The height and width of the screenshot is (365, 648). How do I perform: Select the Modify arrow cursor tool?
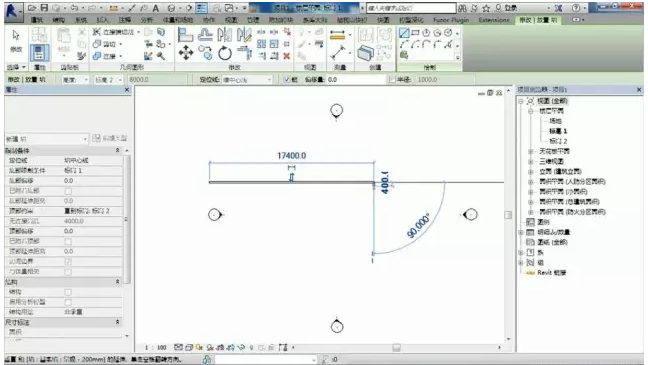(16, 36)
